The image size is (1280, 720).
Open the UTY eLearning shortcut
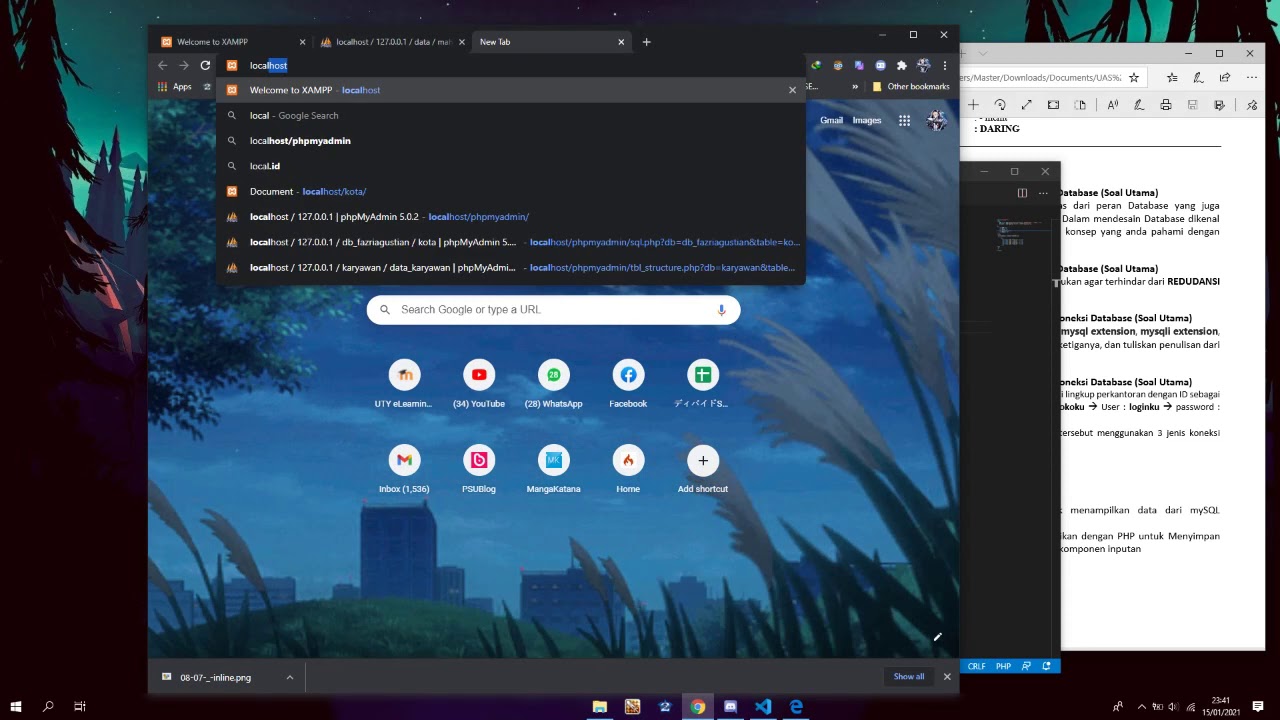[x=404, y=385]
